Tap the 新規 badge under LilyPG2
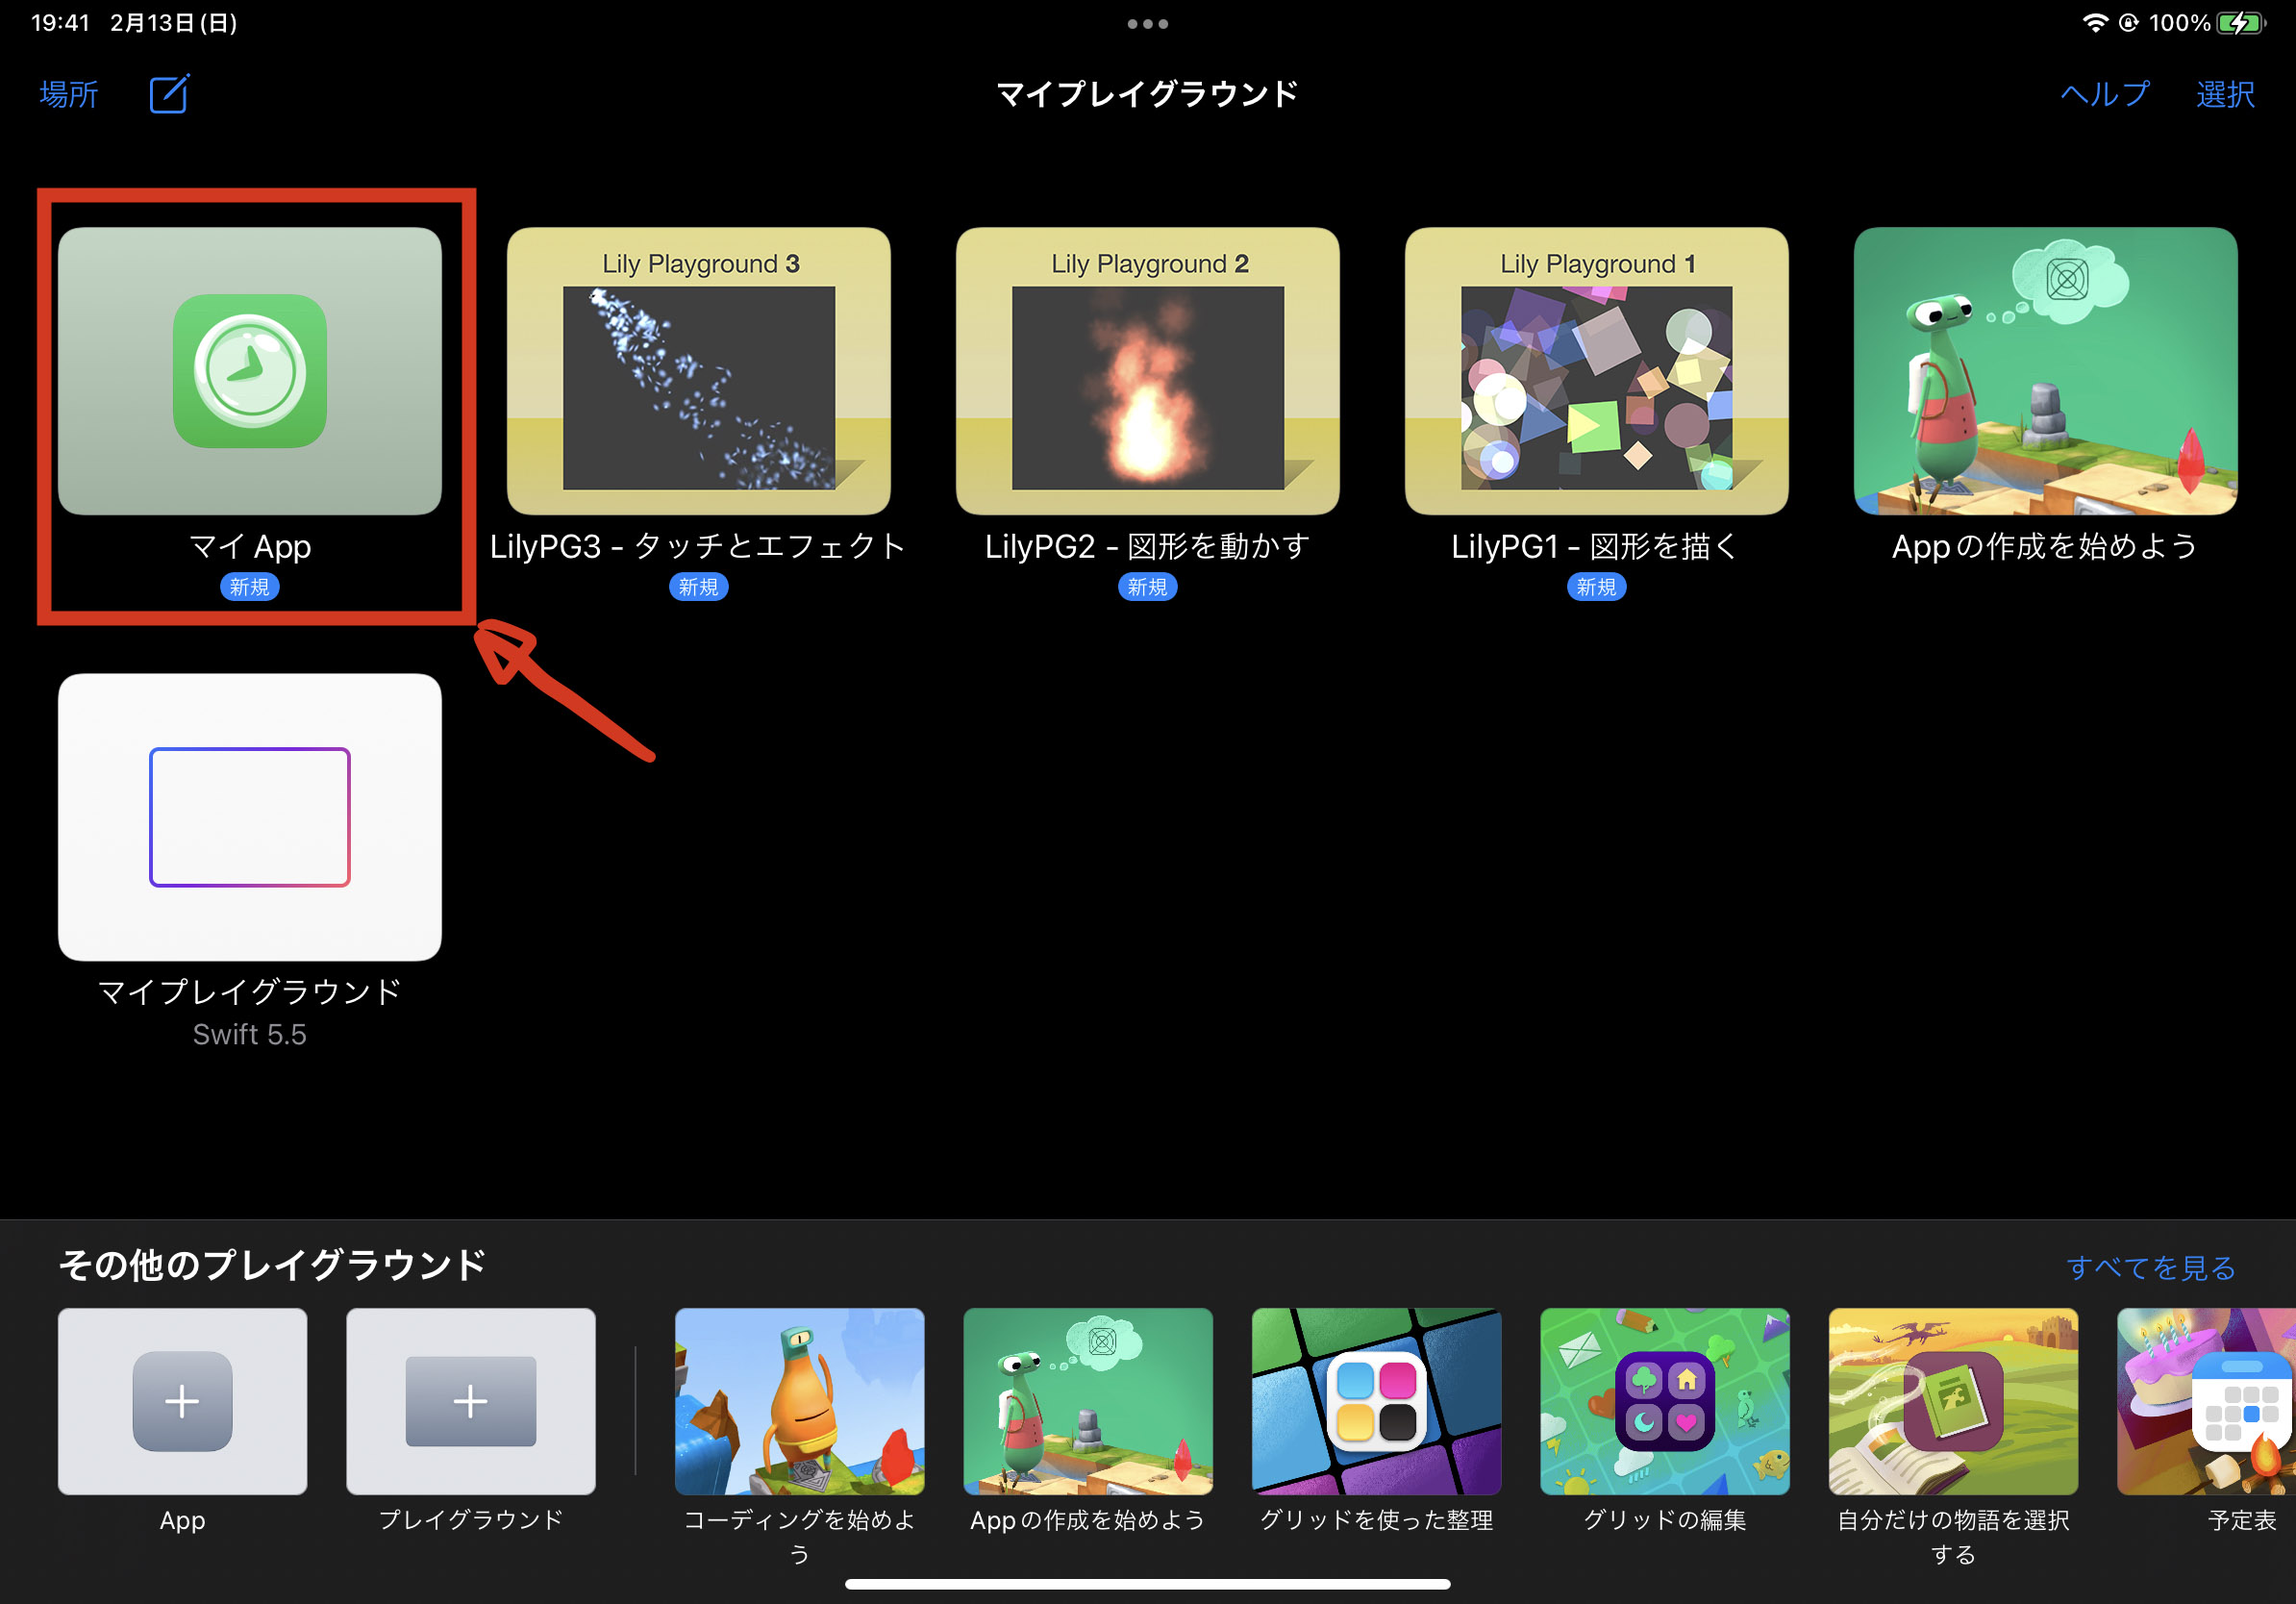Viewport: 2296px width, 1604px height. pyautogui.click(x=1148, y=587)
